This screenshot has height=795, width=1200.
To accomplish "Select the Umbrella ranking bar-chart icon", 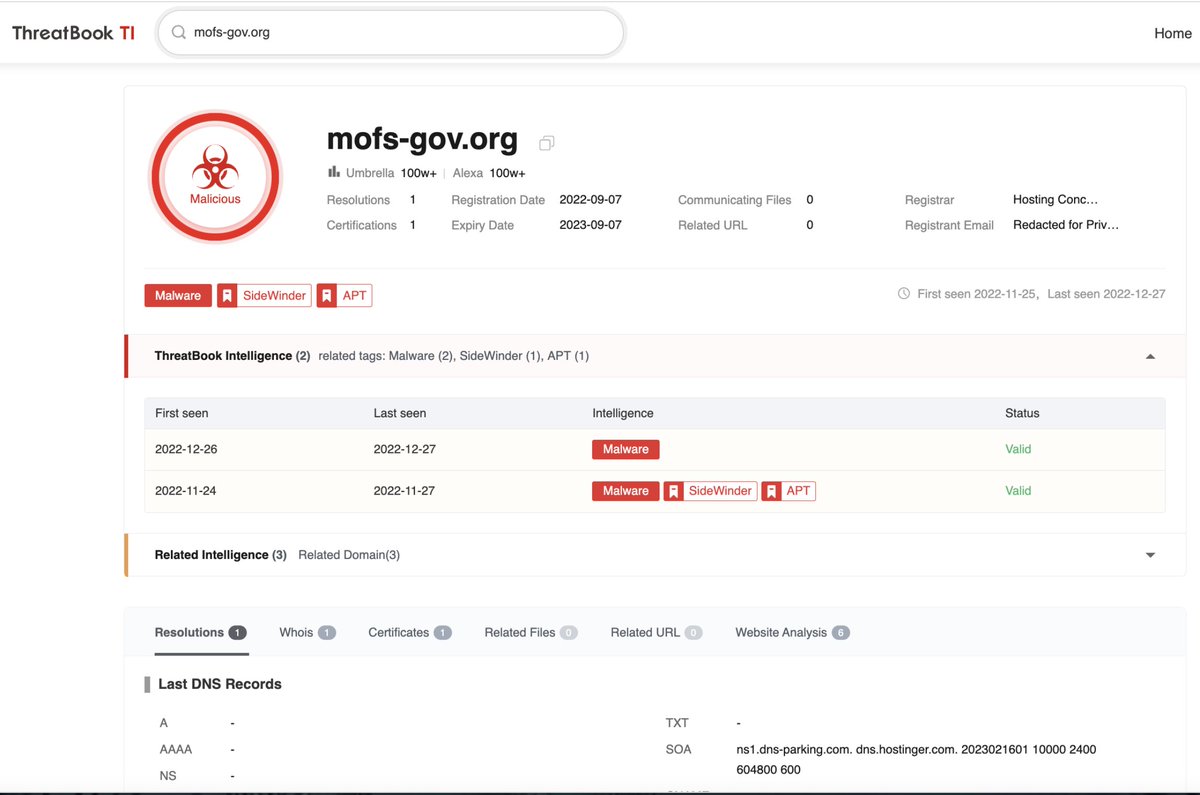I will coord(334,172).
